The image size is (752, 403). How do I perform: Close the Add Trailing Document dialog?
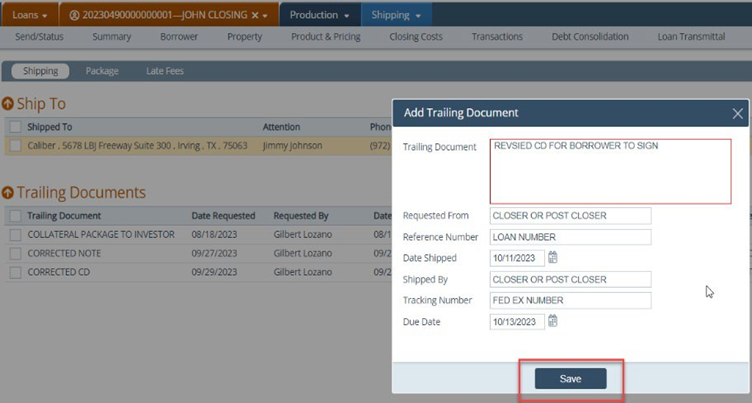pos(738,113)
